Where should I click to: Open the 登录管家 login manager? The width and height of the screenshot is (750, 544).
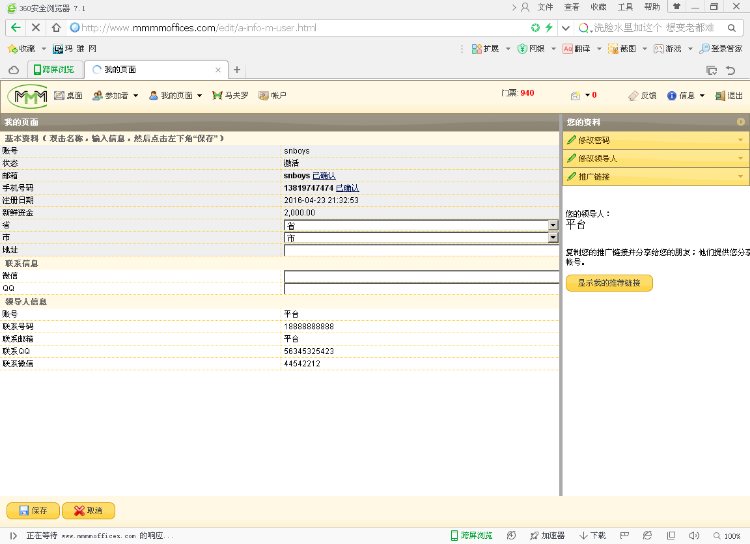(721, 48)
